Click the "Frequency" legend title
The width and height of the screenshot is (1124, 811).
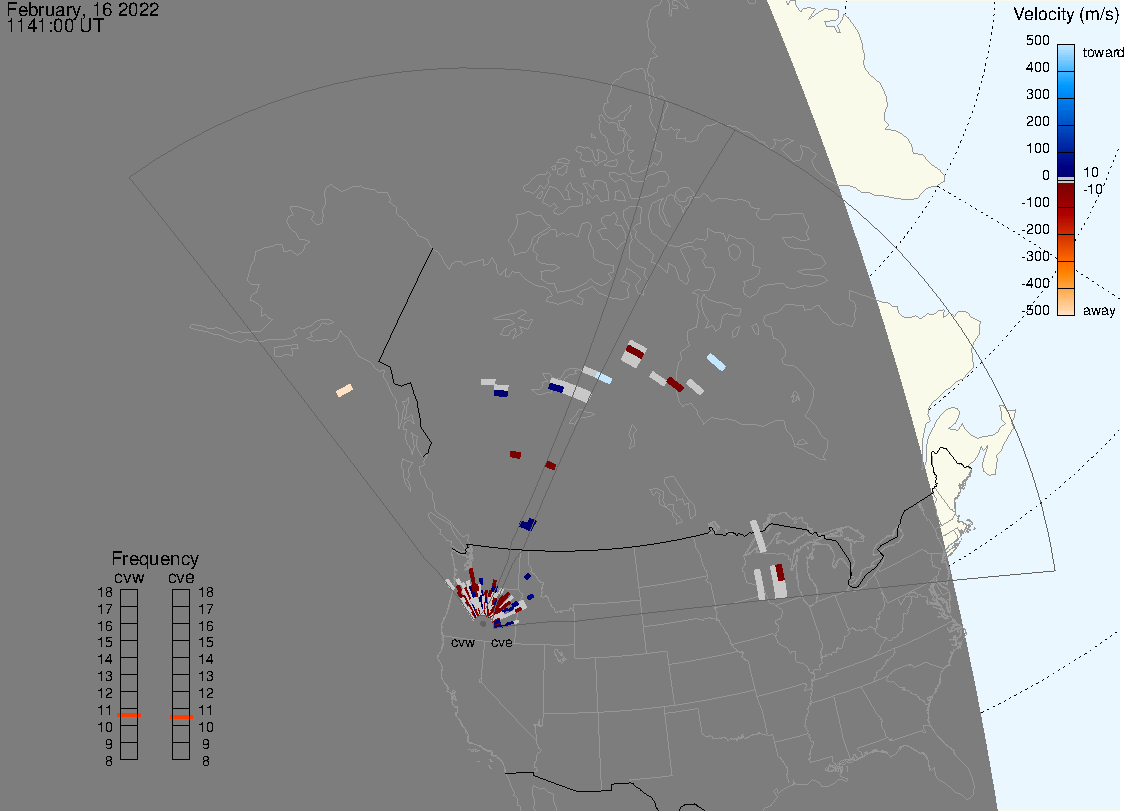tap(155, 559)
